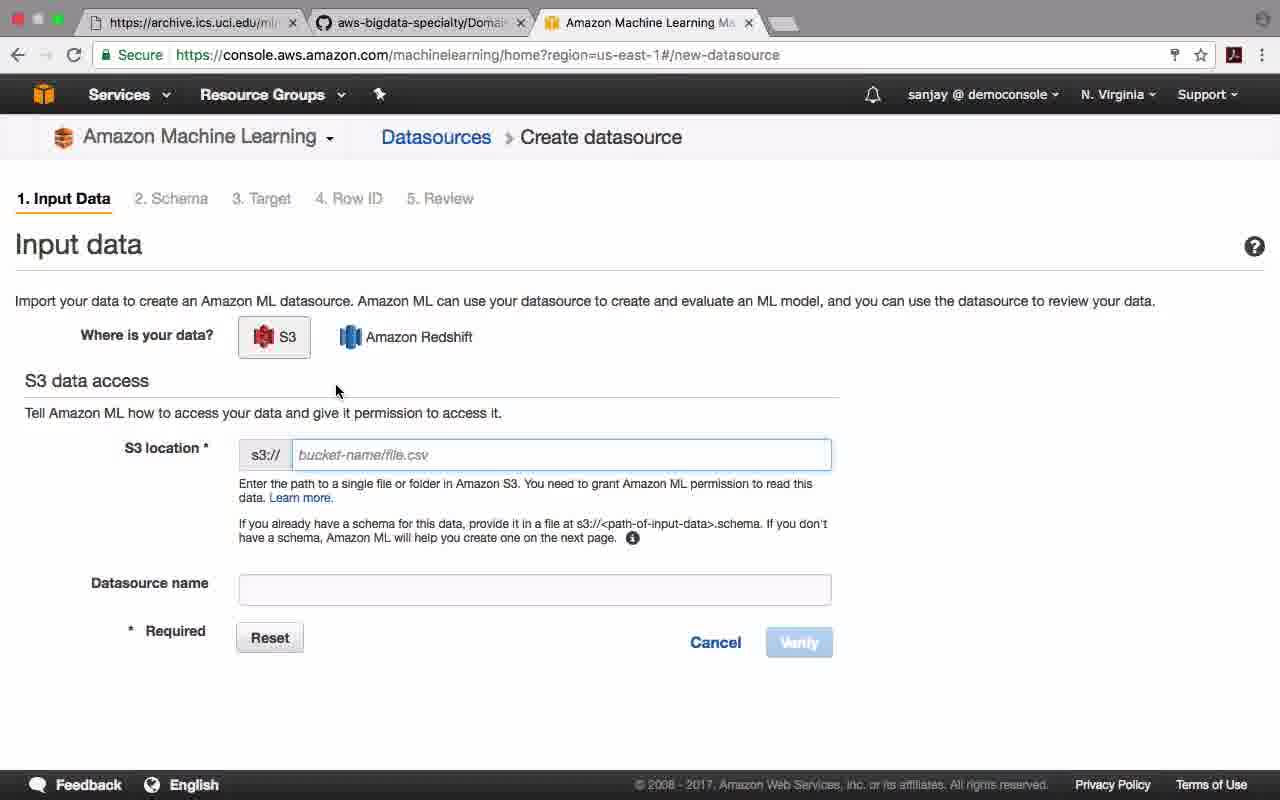Click the AWS cube logo icon
Screen dimensions: 1280x800
tap(44, 94)
